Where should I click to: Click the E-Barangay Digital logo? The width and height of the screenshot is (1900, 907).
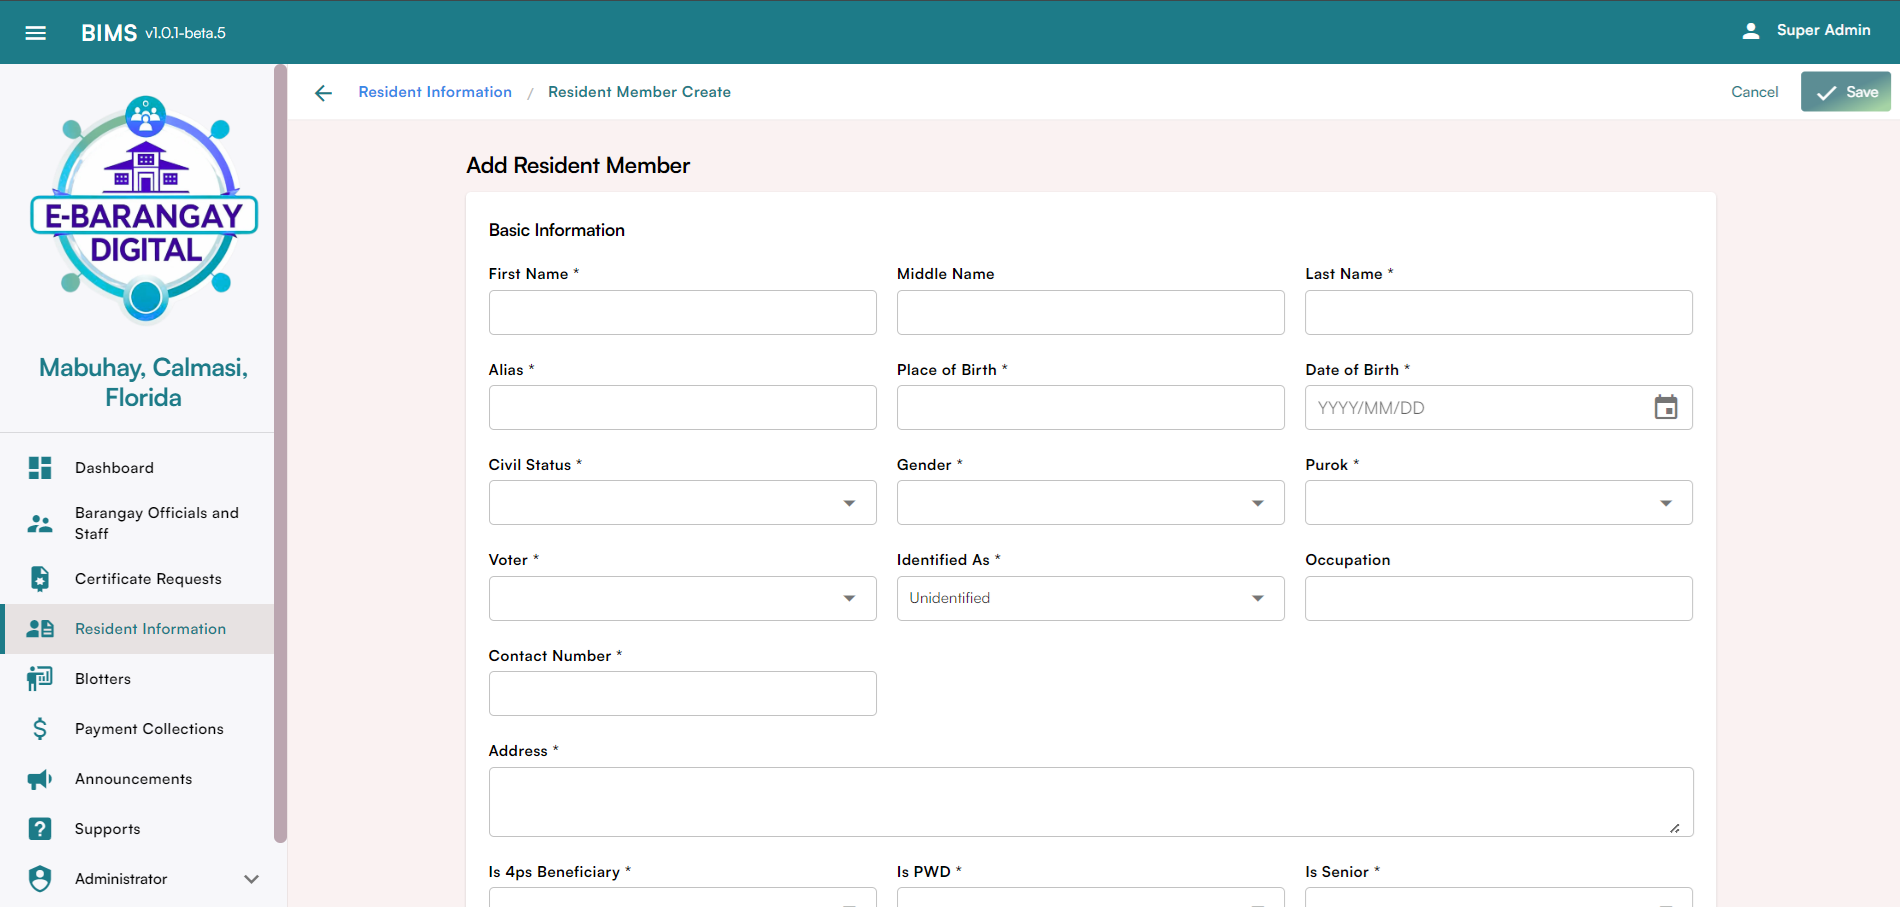145,210
